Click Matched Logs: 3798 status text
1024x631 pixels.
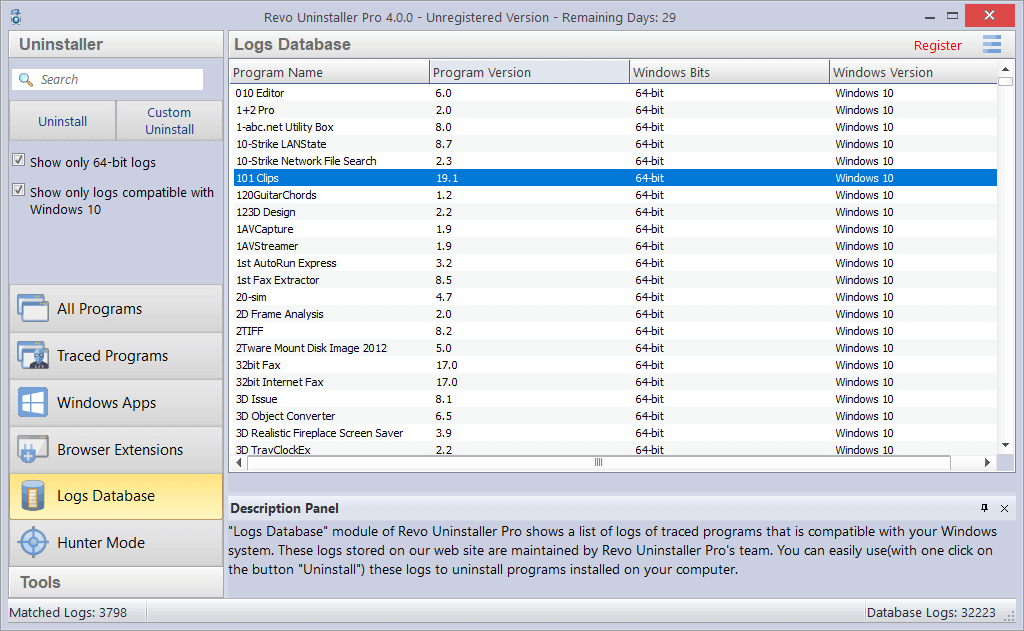(x=68, y=613)
